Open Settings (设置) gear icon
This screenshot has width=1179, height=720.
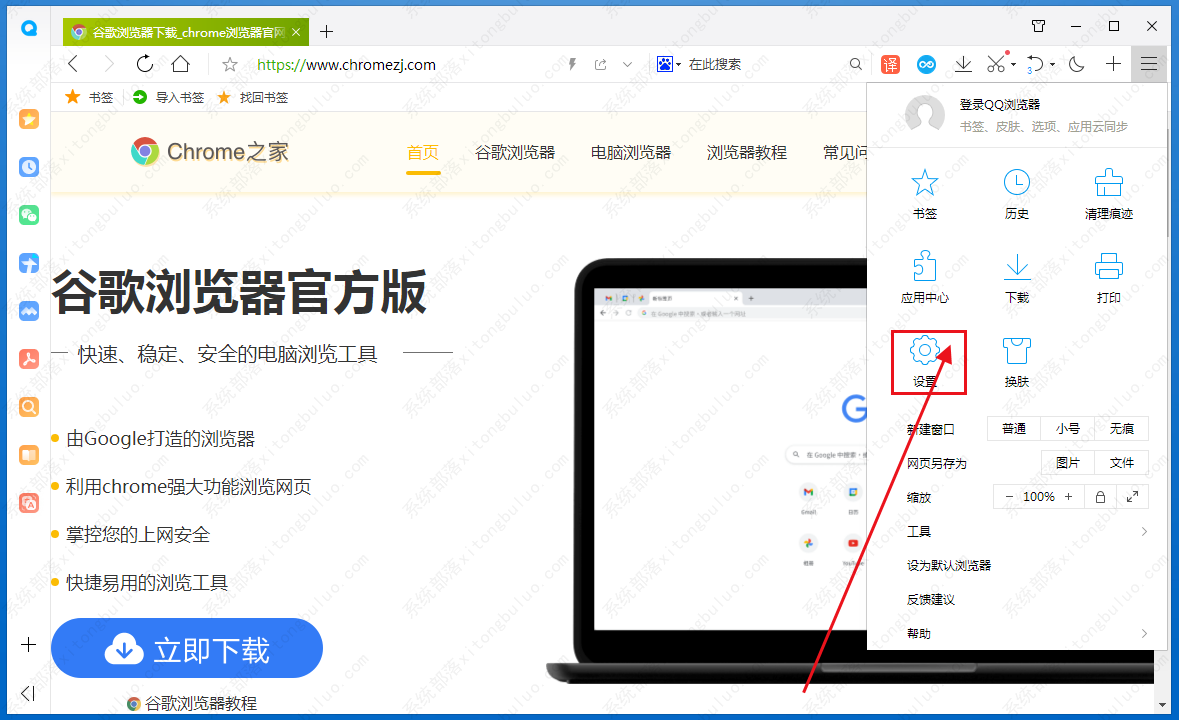click(x=924, y=350)
